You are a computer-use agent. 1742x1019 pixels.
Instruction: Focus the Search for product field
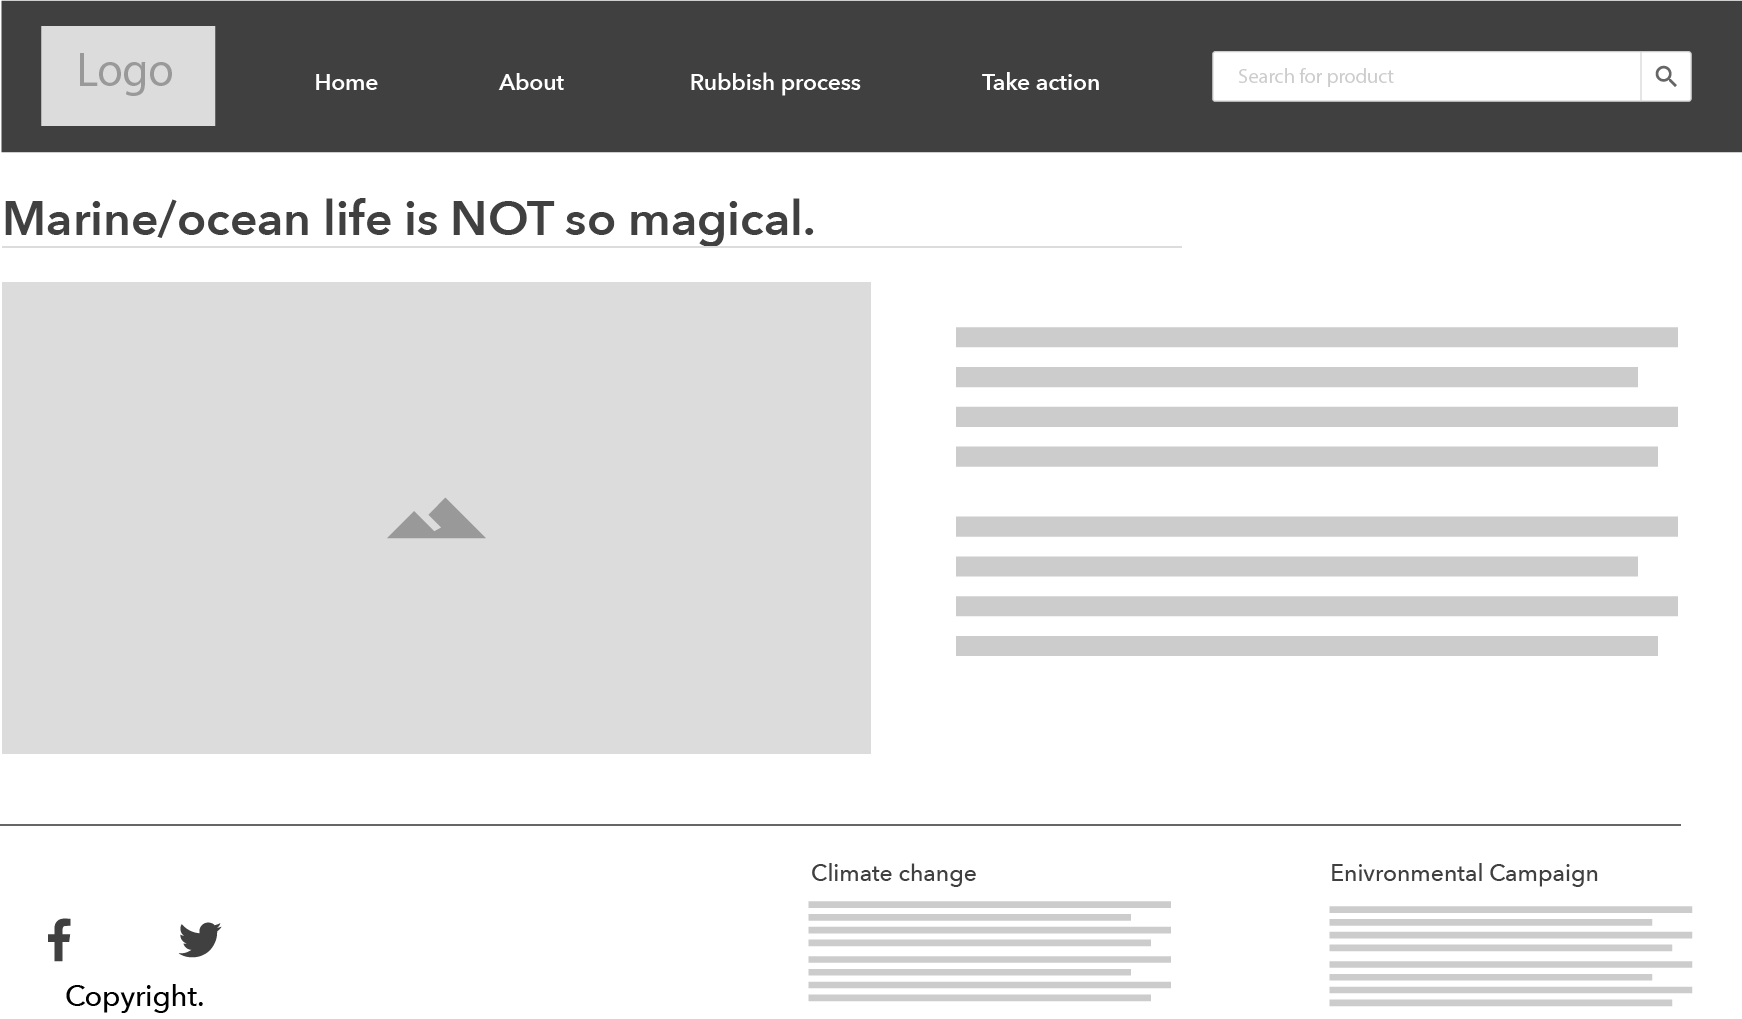click(x=1425, y=77)
